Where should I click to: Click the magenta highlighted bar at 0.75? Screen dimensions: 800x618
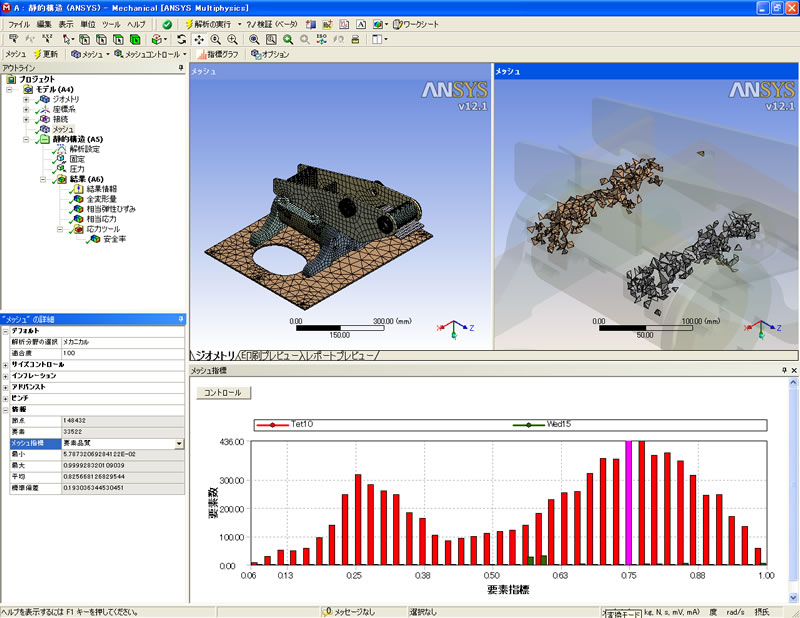pos(629,503)
